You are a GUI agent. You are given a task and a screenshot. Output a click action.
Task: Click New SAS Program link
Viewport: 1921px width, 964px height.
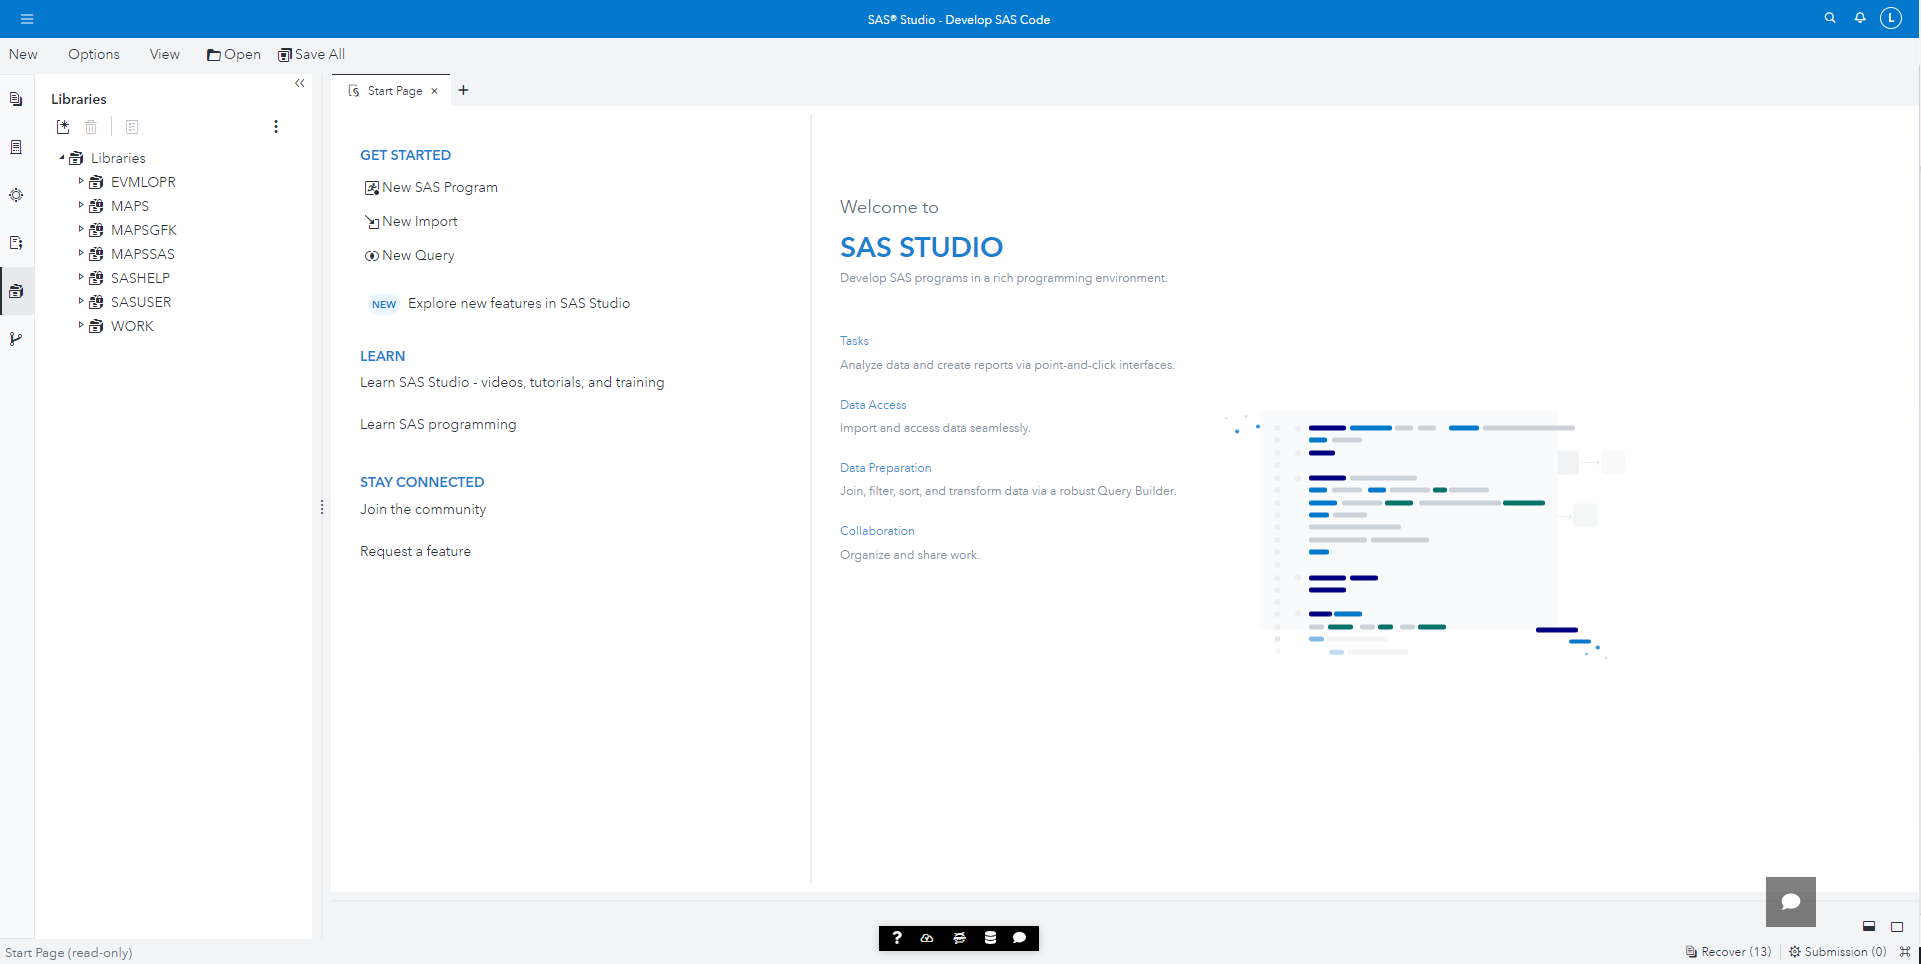coord(439,187)
